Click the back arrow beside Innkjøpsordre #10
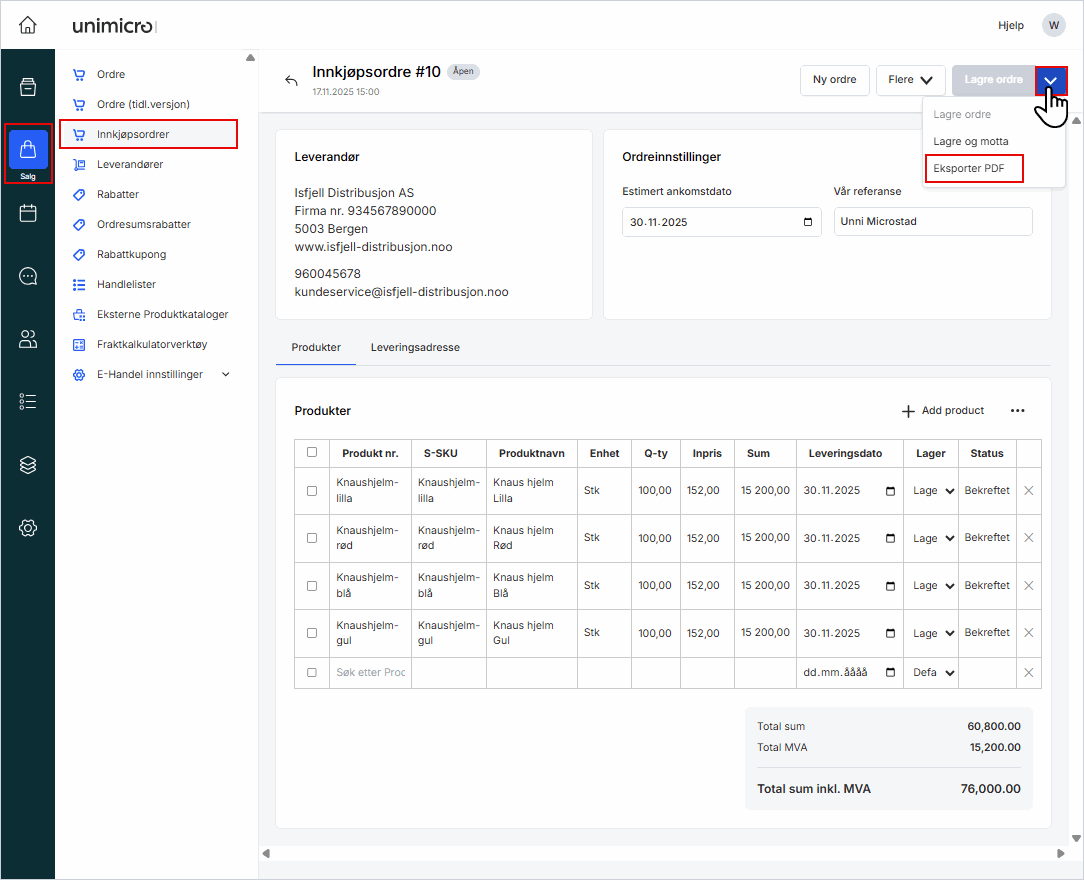The width and height of the screenshot is (1084, 880). [x=291, y=81]
